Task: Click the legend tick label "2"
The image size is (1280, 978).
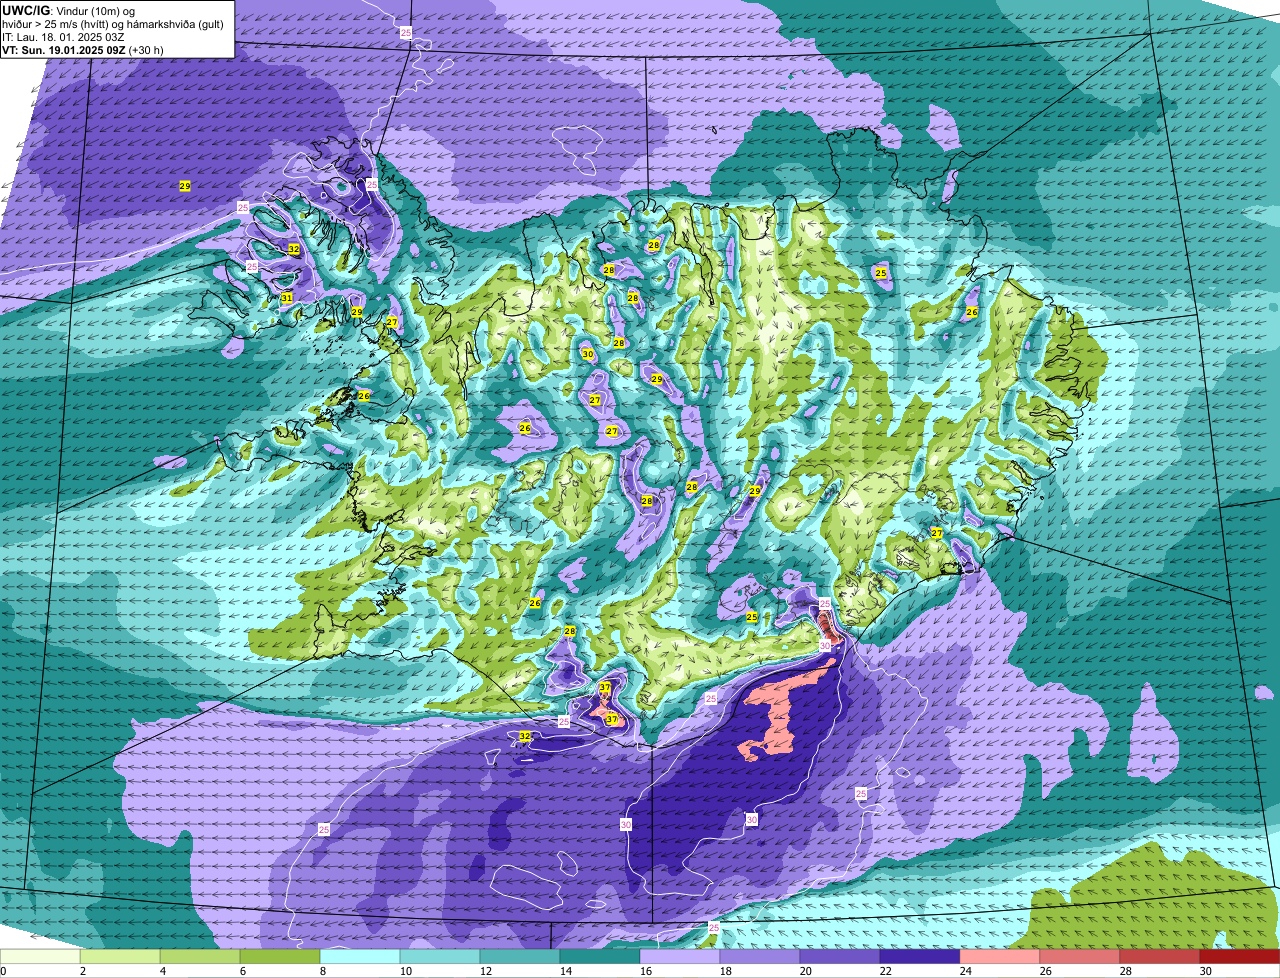Action: pos(83,971)
